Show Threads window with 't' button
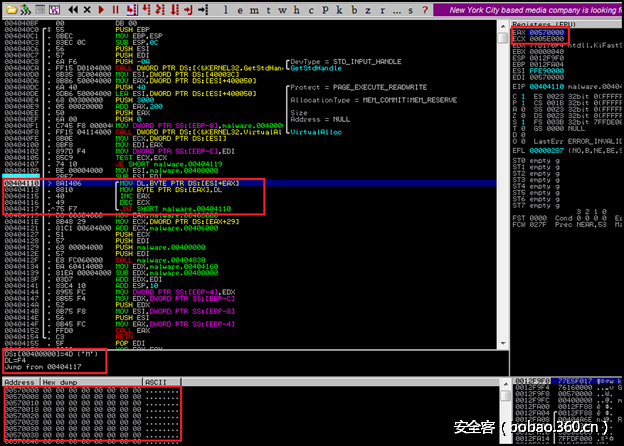Image resolution: width=624 pixels, height=446 pixels. coord(268,10)
